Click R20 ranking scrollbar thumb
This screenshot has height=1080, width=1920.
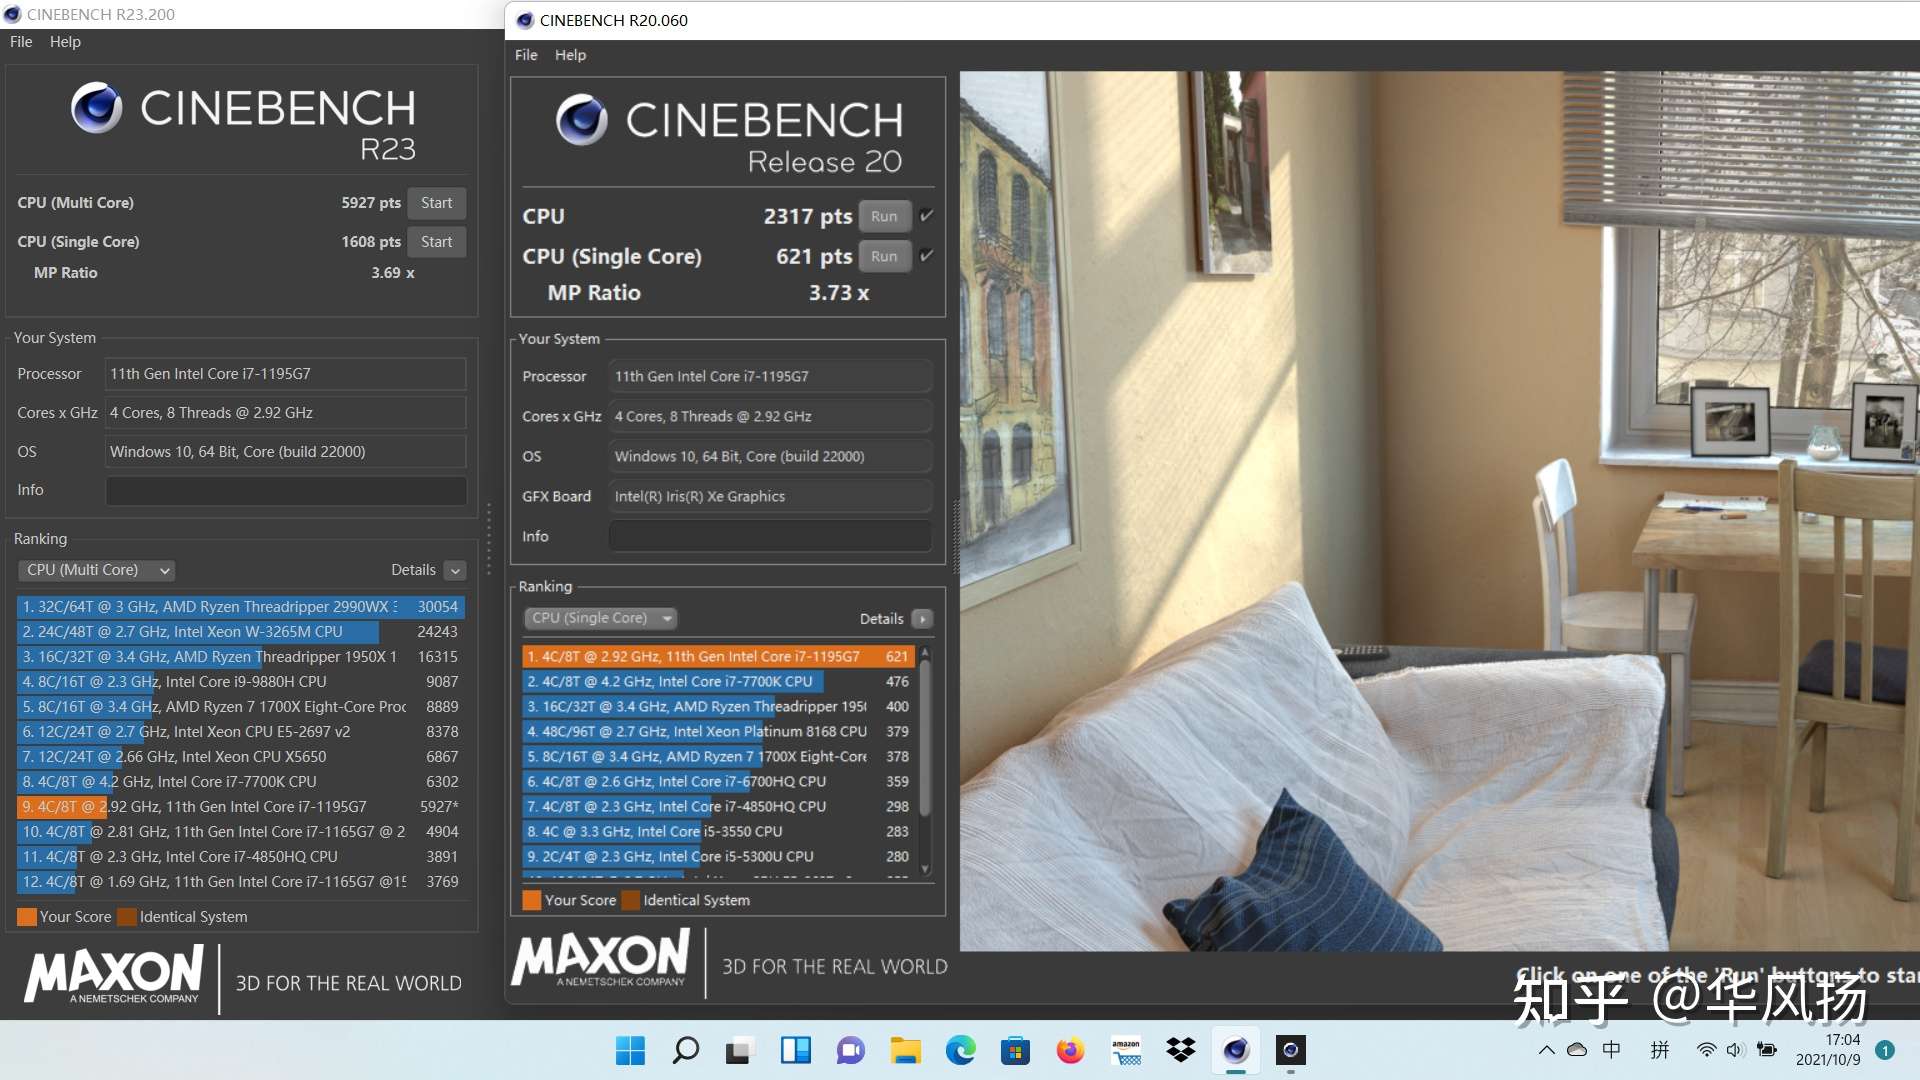tap(925, 737)
